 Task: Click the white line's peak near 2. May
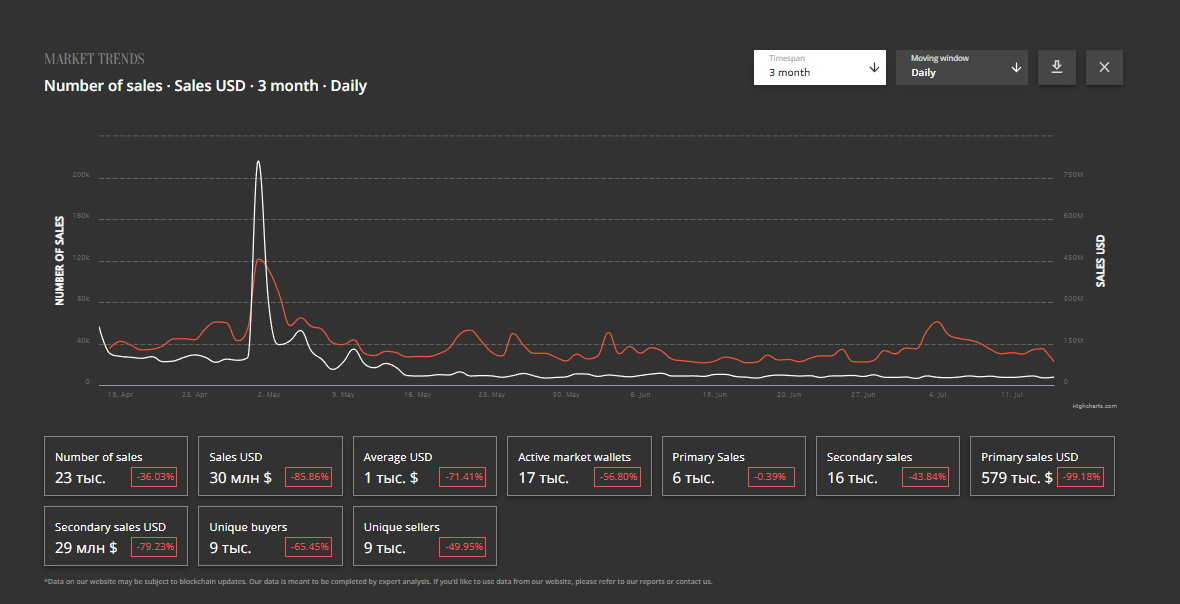tap(258, 161)
